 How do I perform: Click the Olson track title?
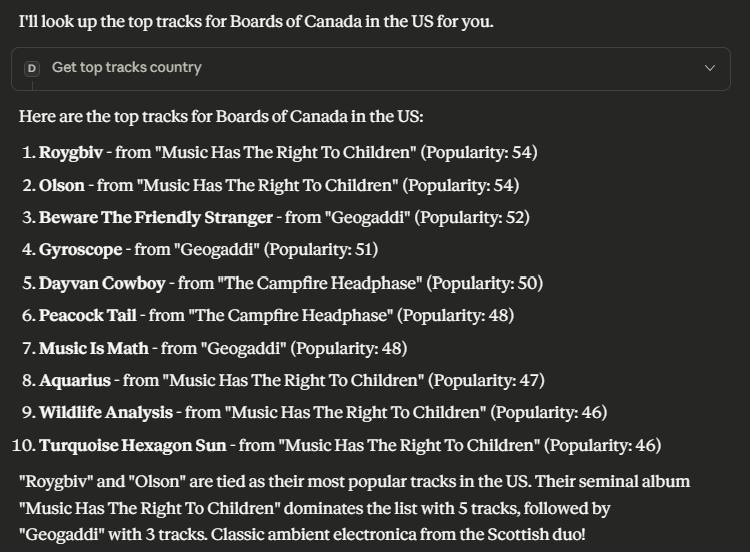click(x=61, y=185)
